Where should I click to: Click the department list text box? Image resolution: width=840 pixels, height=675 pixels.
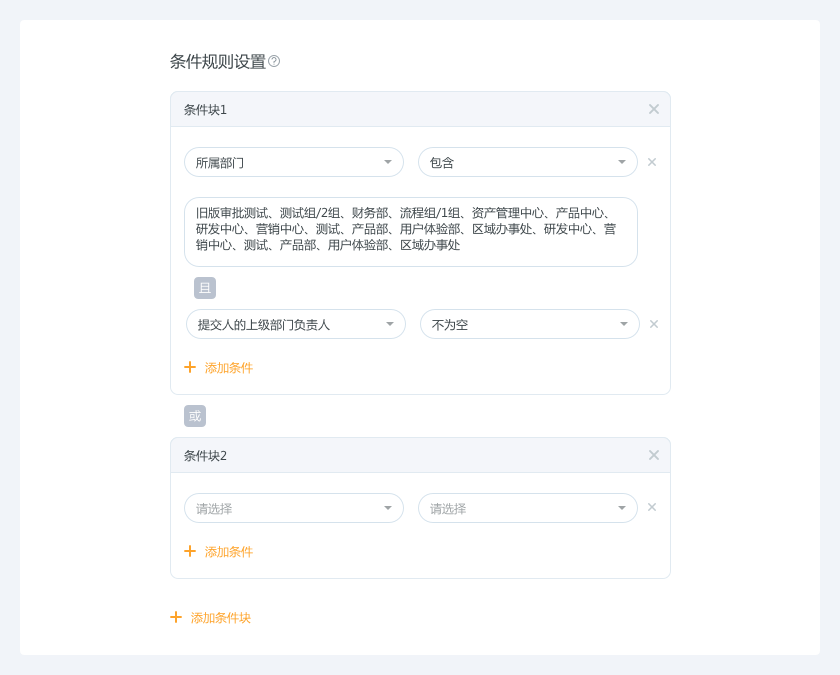click(411, 232)
